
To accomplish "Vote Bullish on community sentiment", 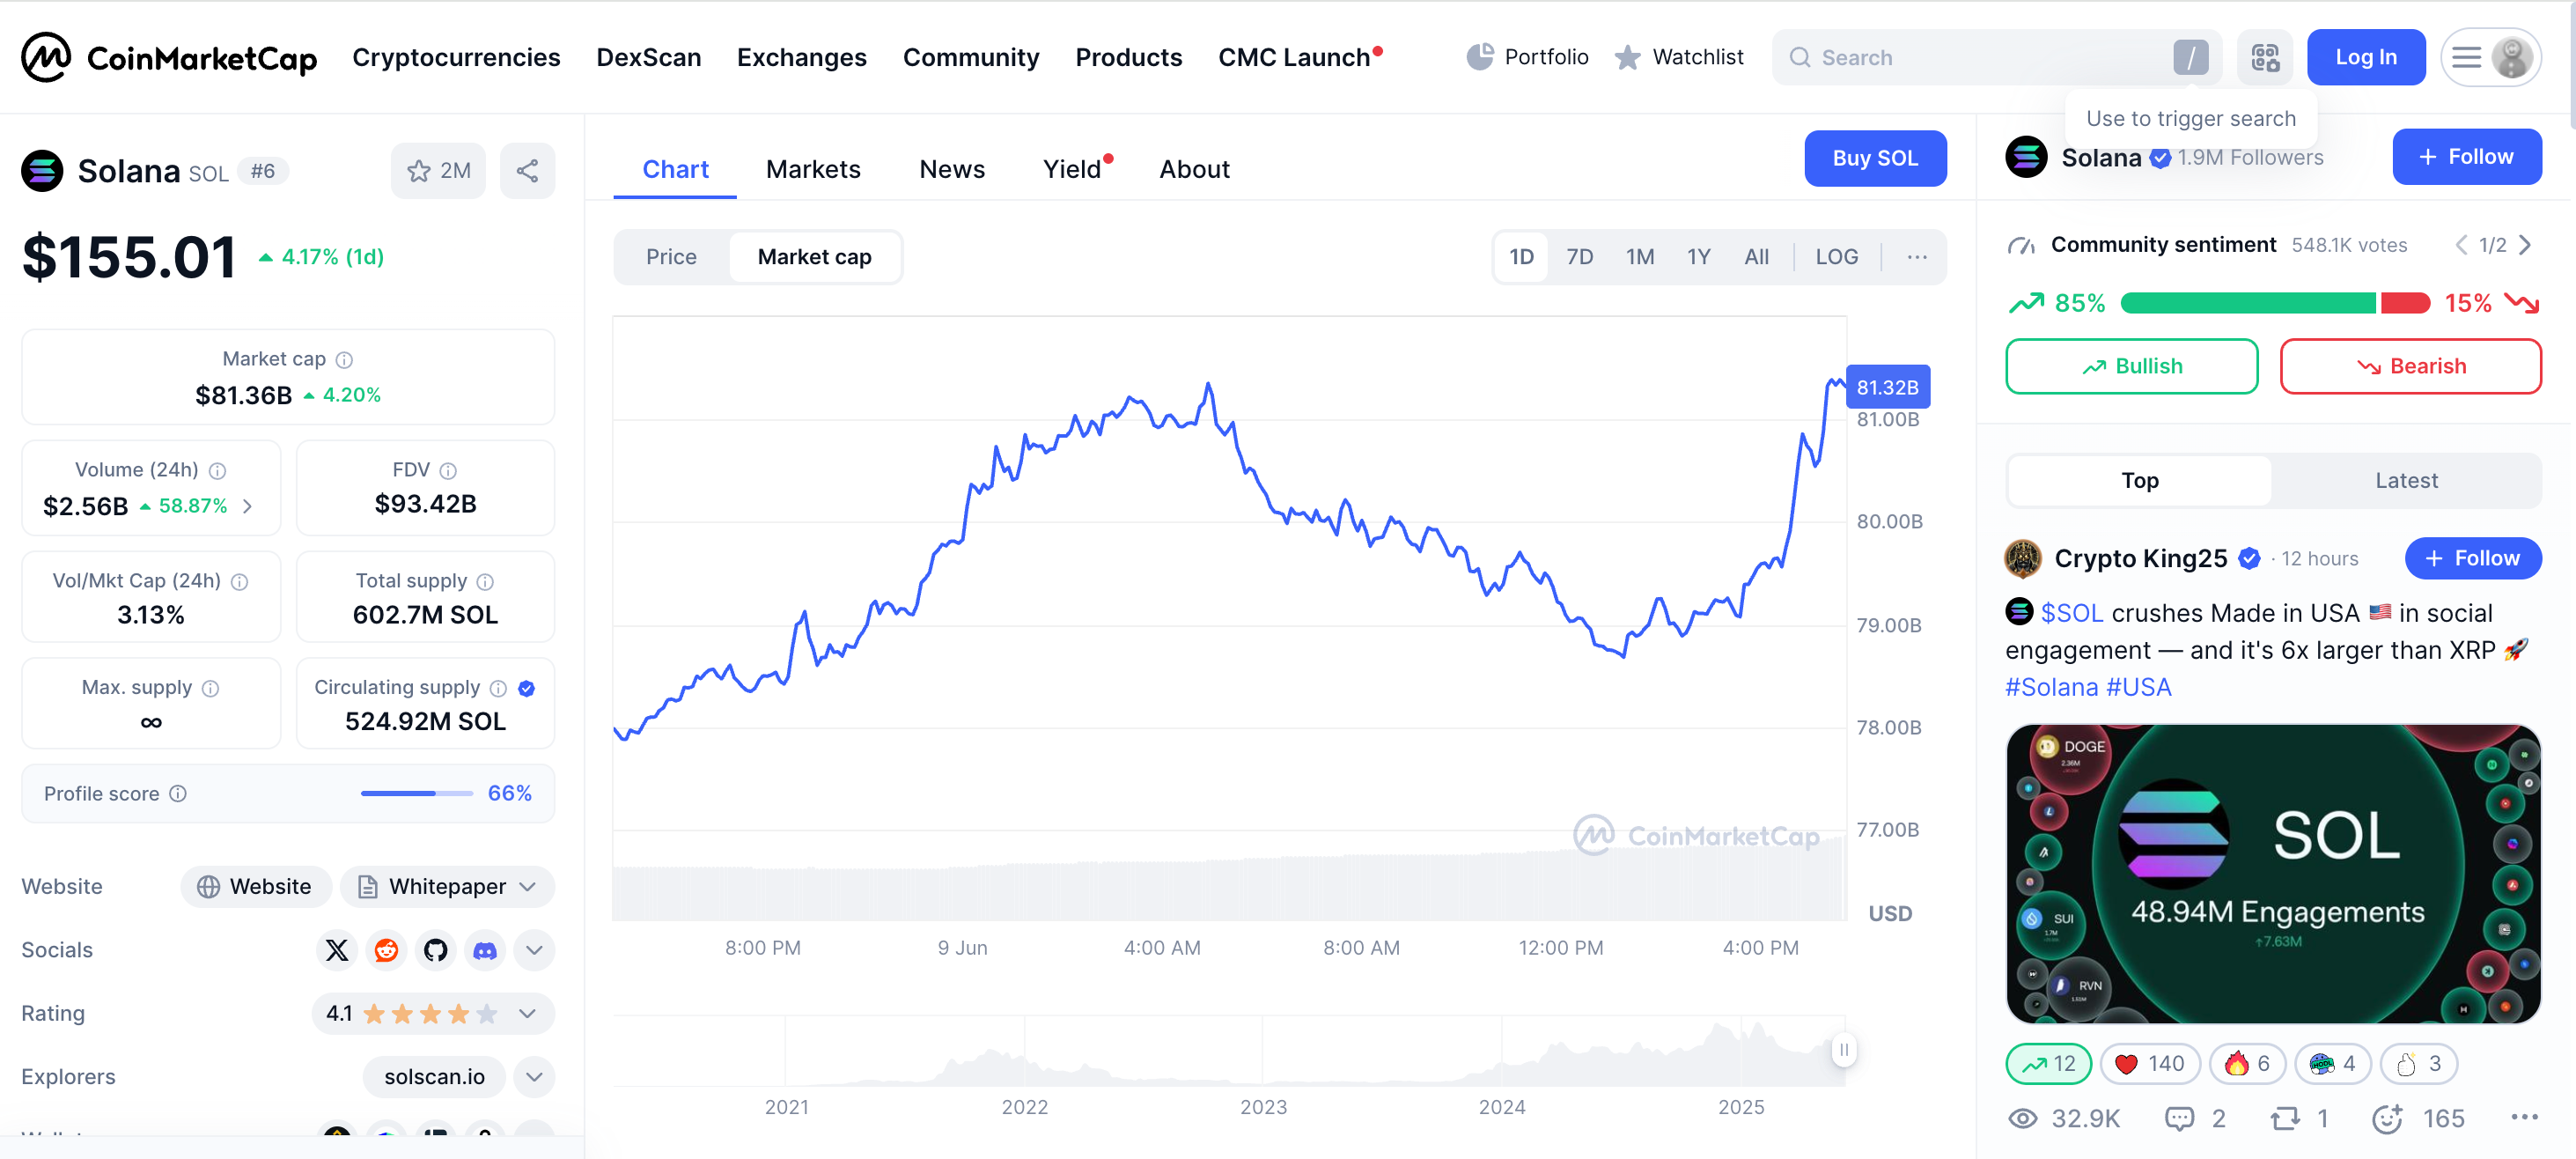I will (2131, 366).
